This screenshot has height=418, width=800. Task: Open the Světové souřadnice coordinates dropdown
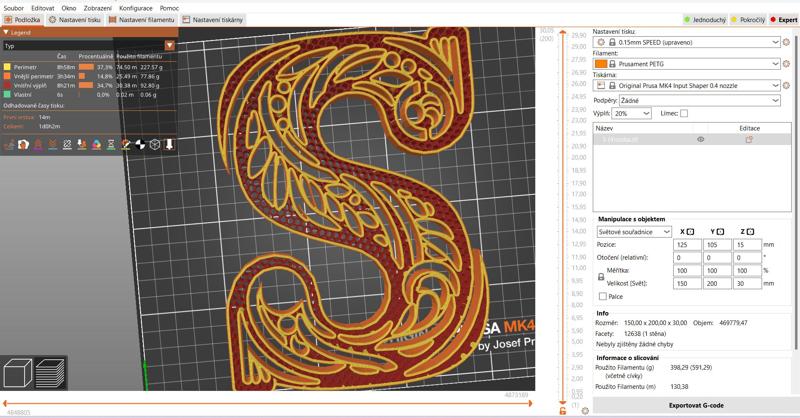tap(634, 232)
